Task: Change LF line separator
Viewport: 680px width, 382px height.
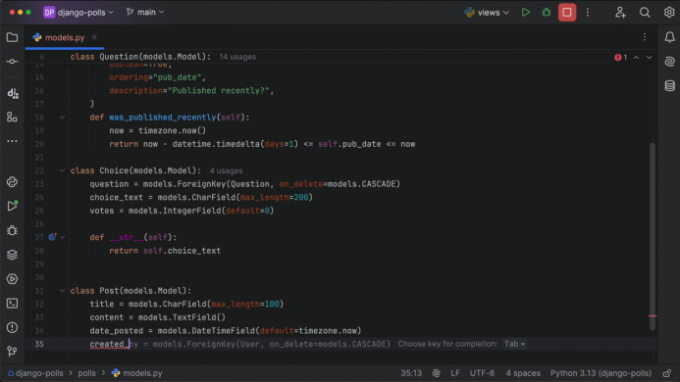Action: (455, 373)
